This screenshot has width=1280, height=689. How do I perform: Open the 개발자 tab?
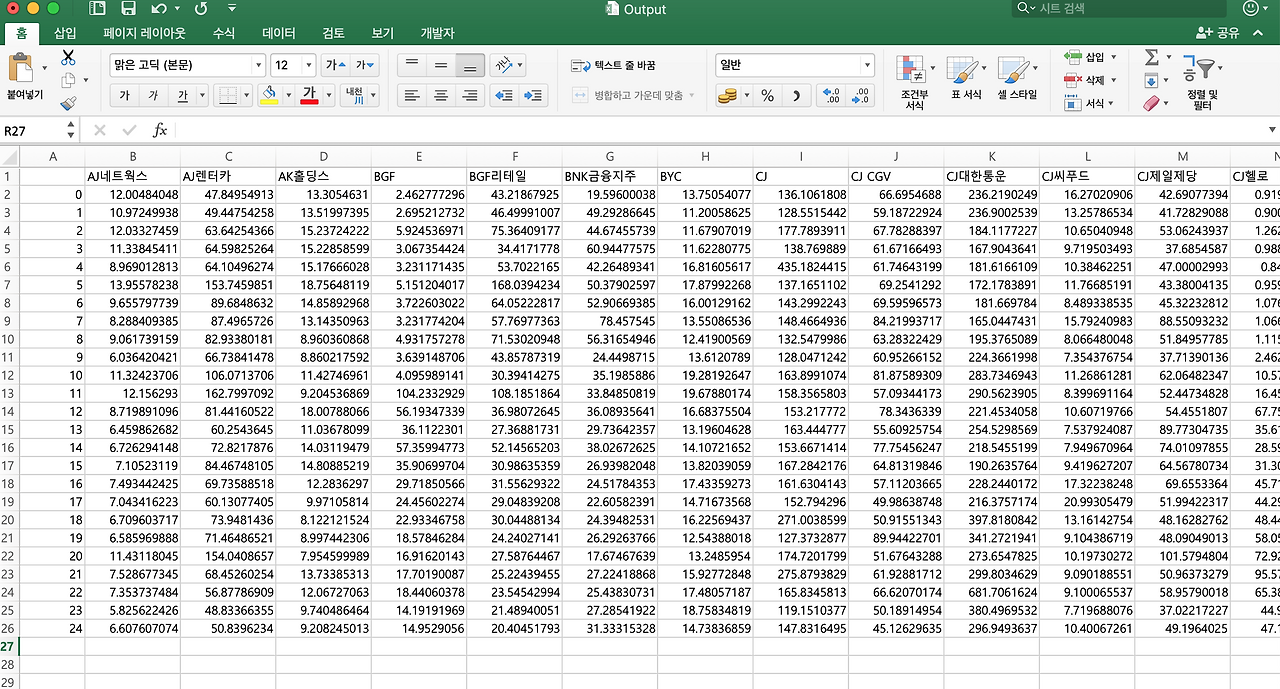(x=437, y=33)
